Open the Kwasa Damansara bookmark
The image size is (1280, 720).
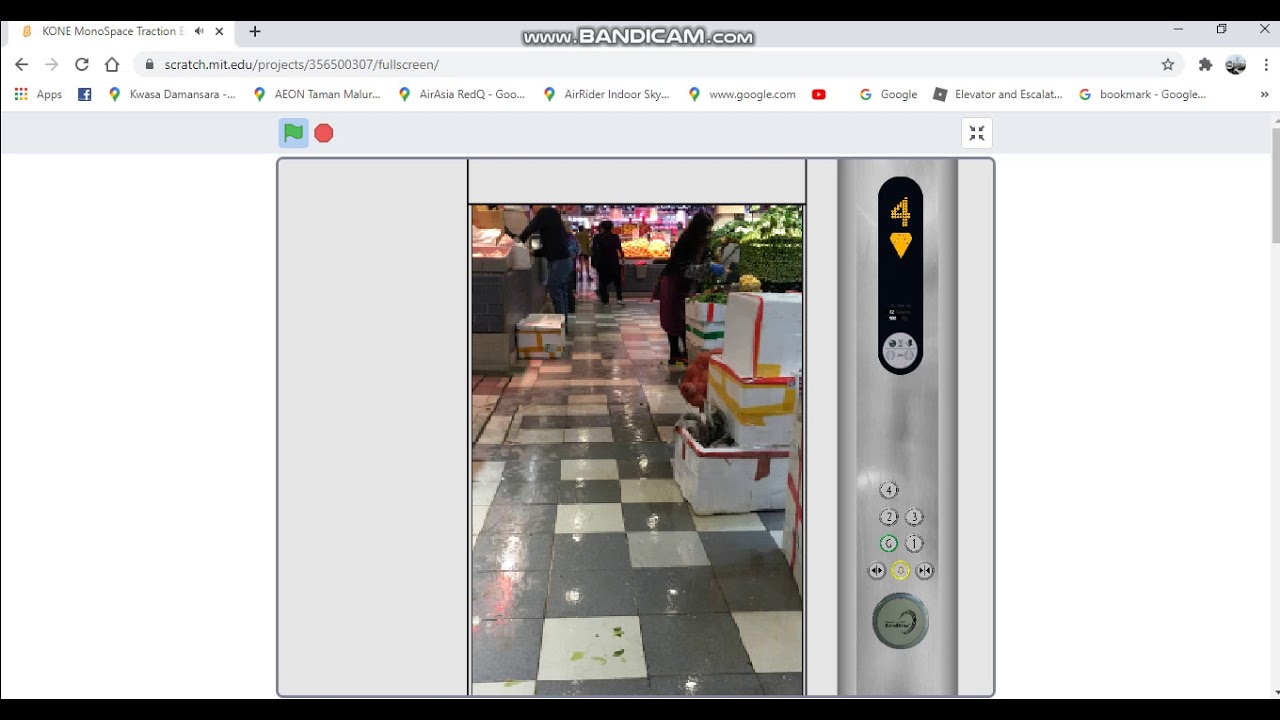172,94
